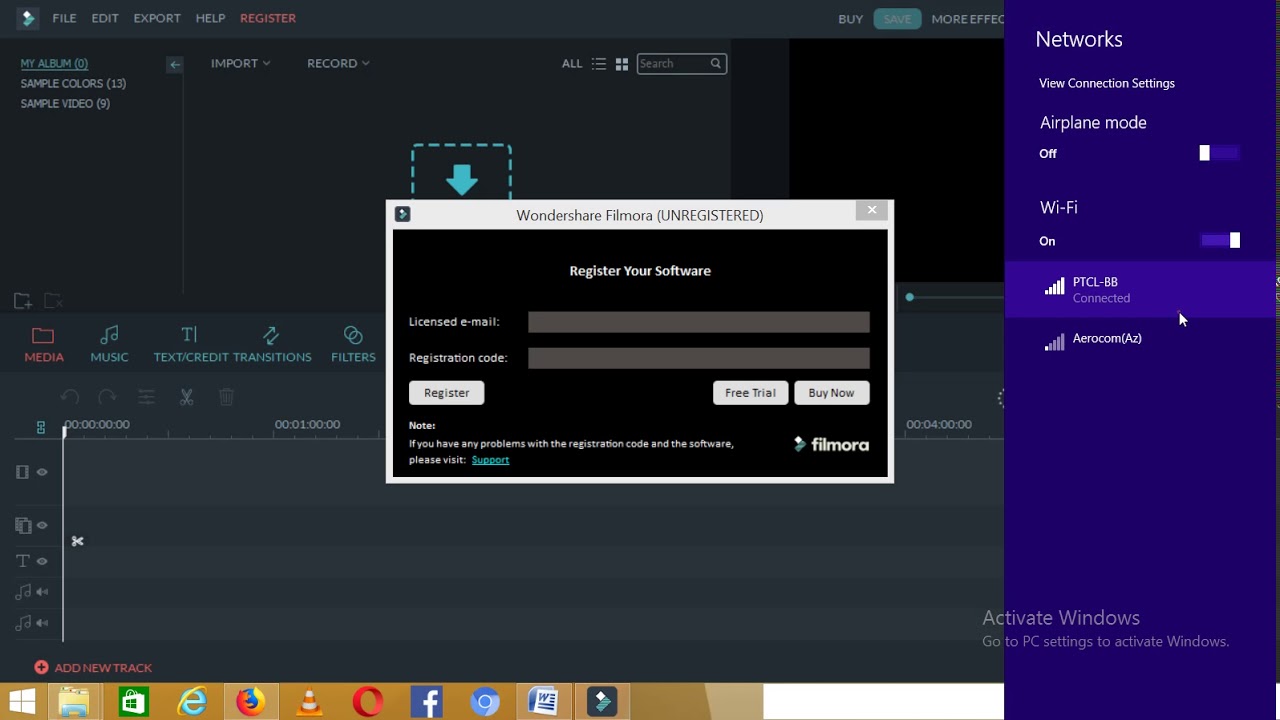Switch media library to grid view
The height and width of the screenshot is (720, 1280).
point(622,63)
